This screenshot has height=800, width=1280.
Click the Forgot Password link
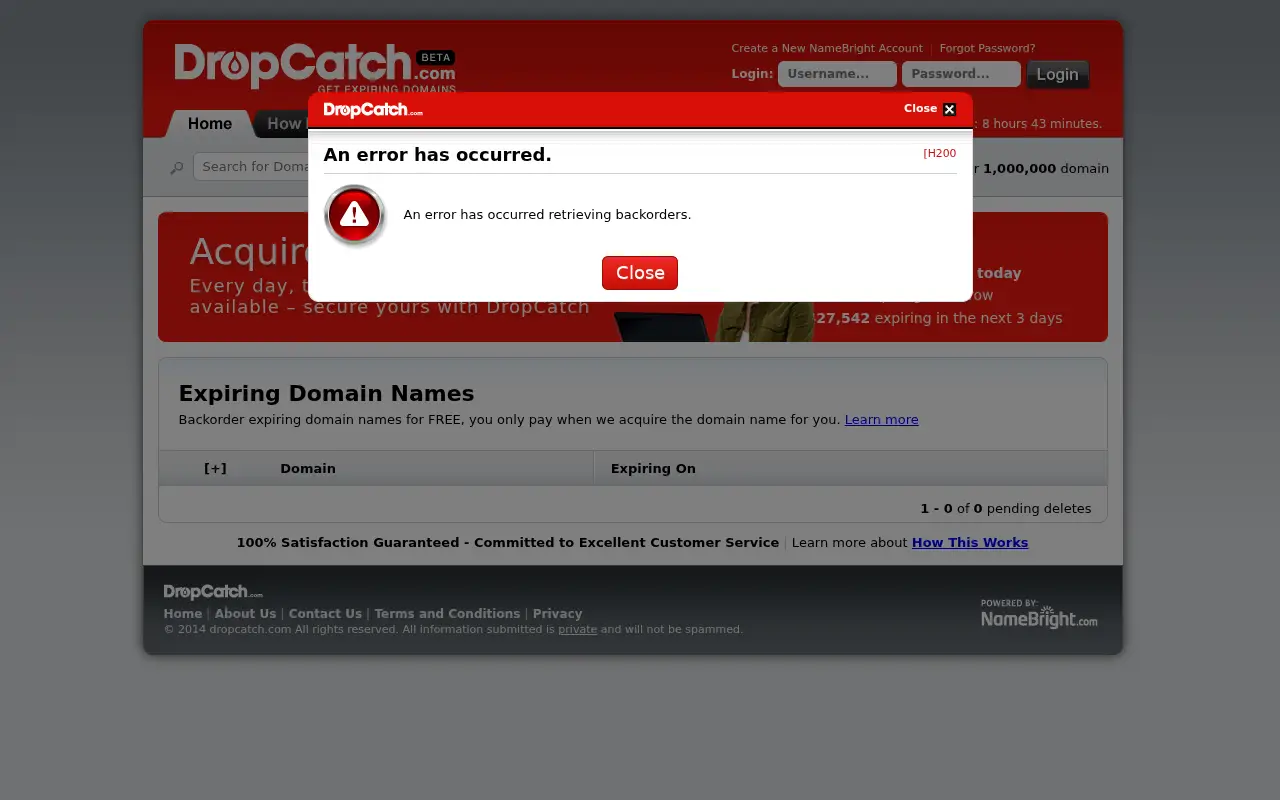[x=987, y=48]
